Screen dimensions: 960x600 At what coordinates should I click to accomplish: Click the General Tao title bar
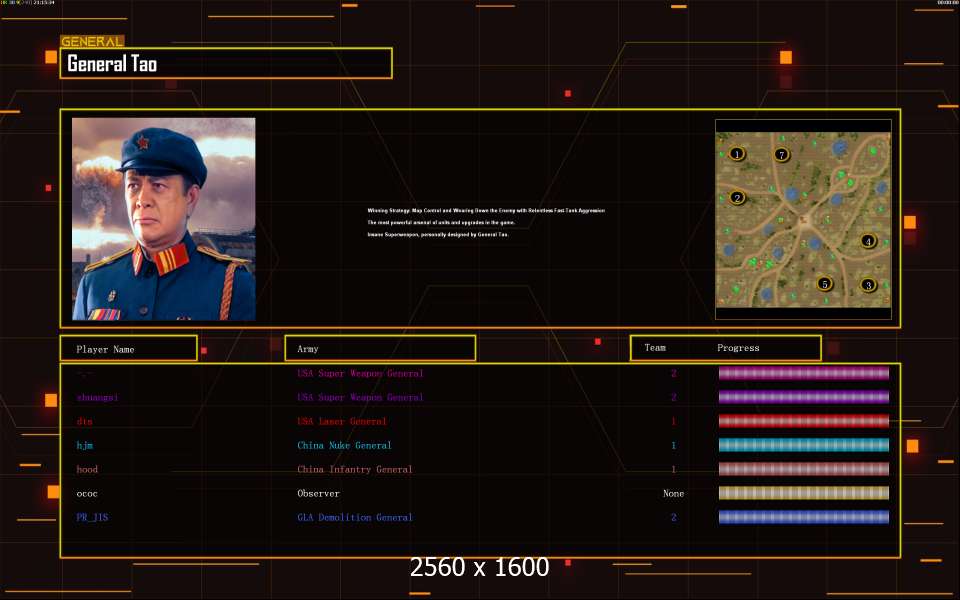pos(226,63)
